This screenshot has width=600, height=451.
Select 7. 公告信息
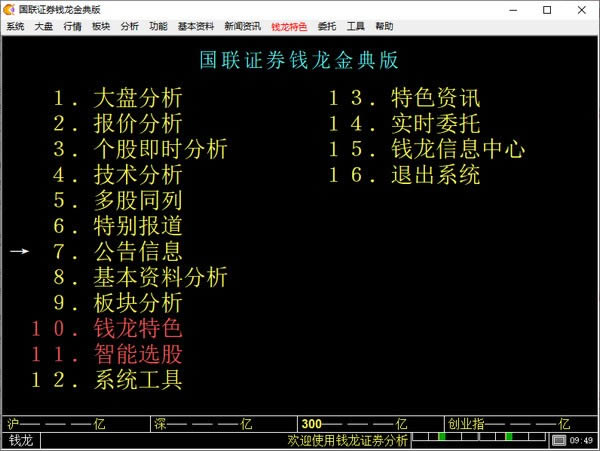tap(118, 252)
